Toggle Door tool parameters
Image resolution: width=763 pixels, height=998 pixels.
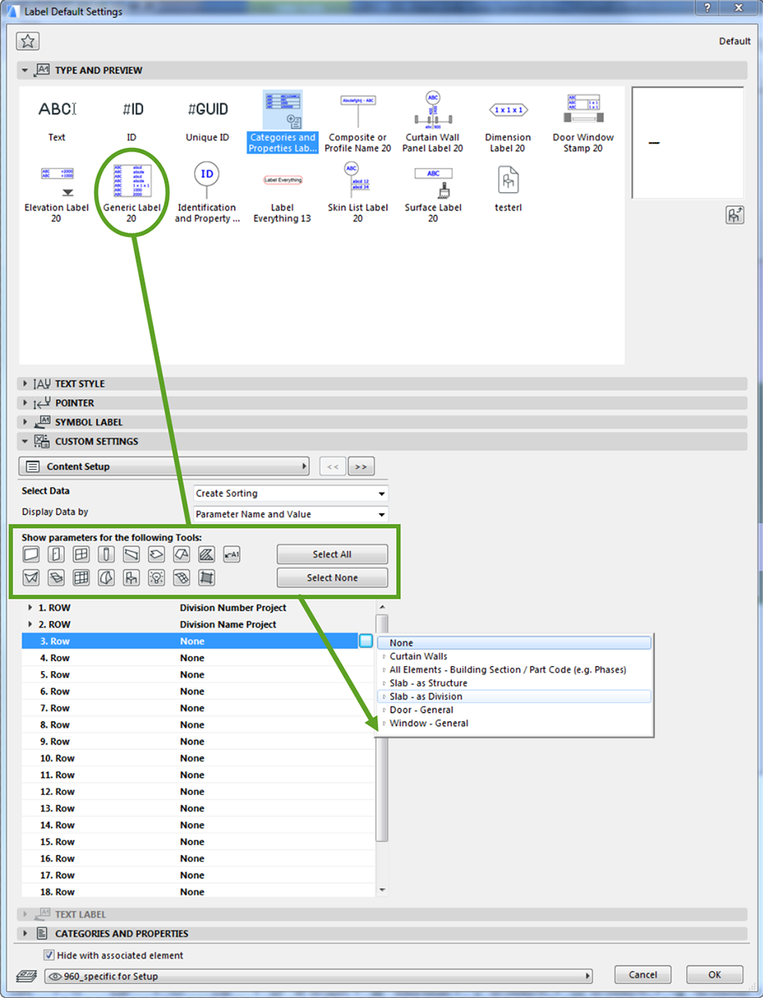click(56, 554)
